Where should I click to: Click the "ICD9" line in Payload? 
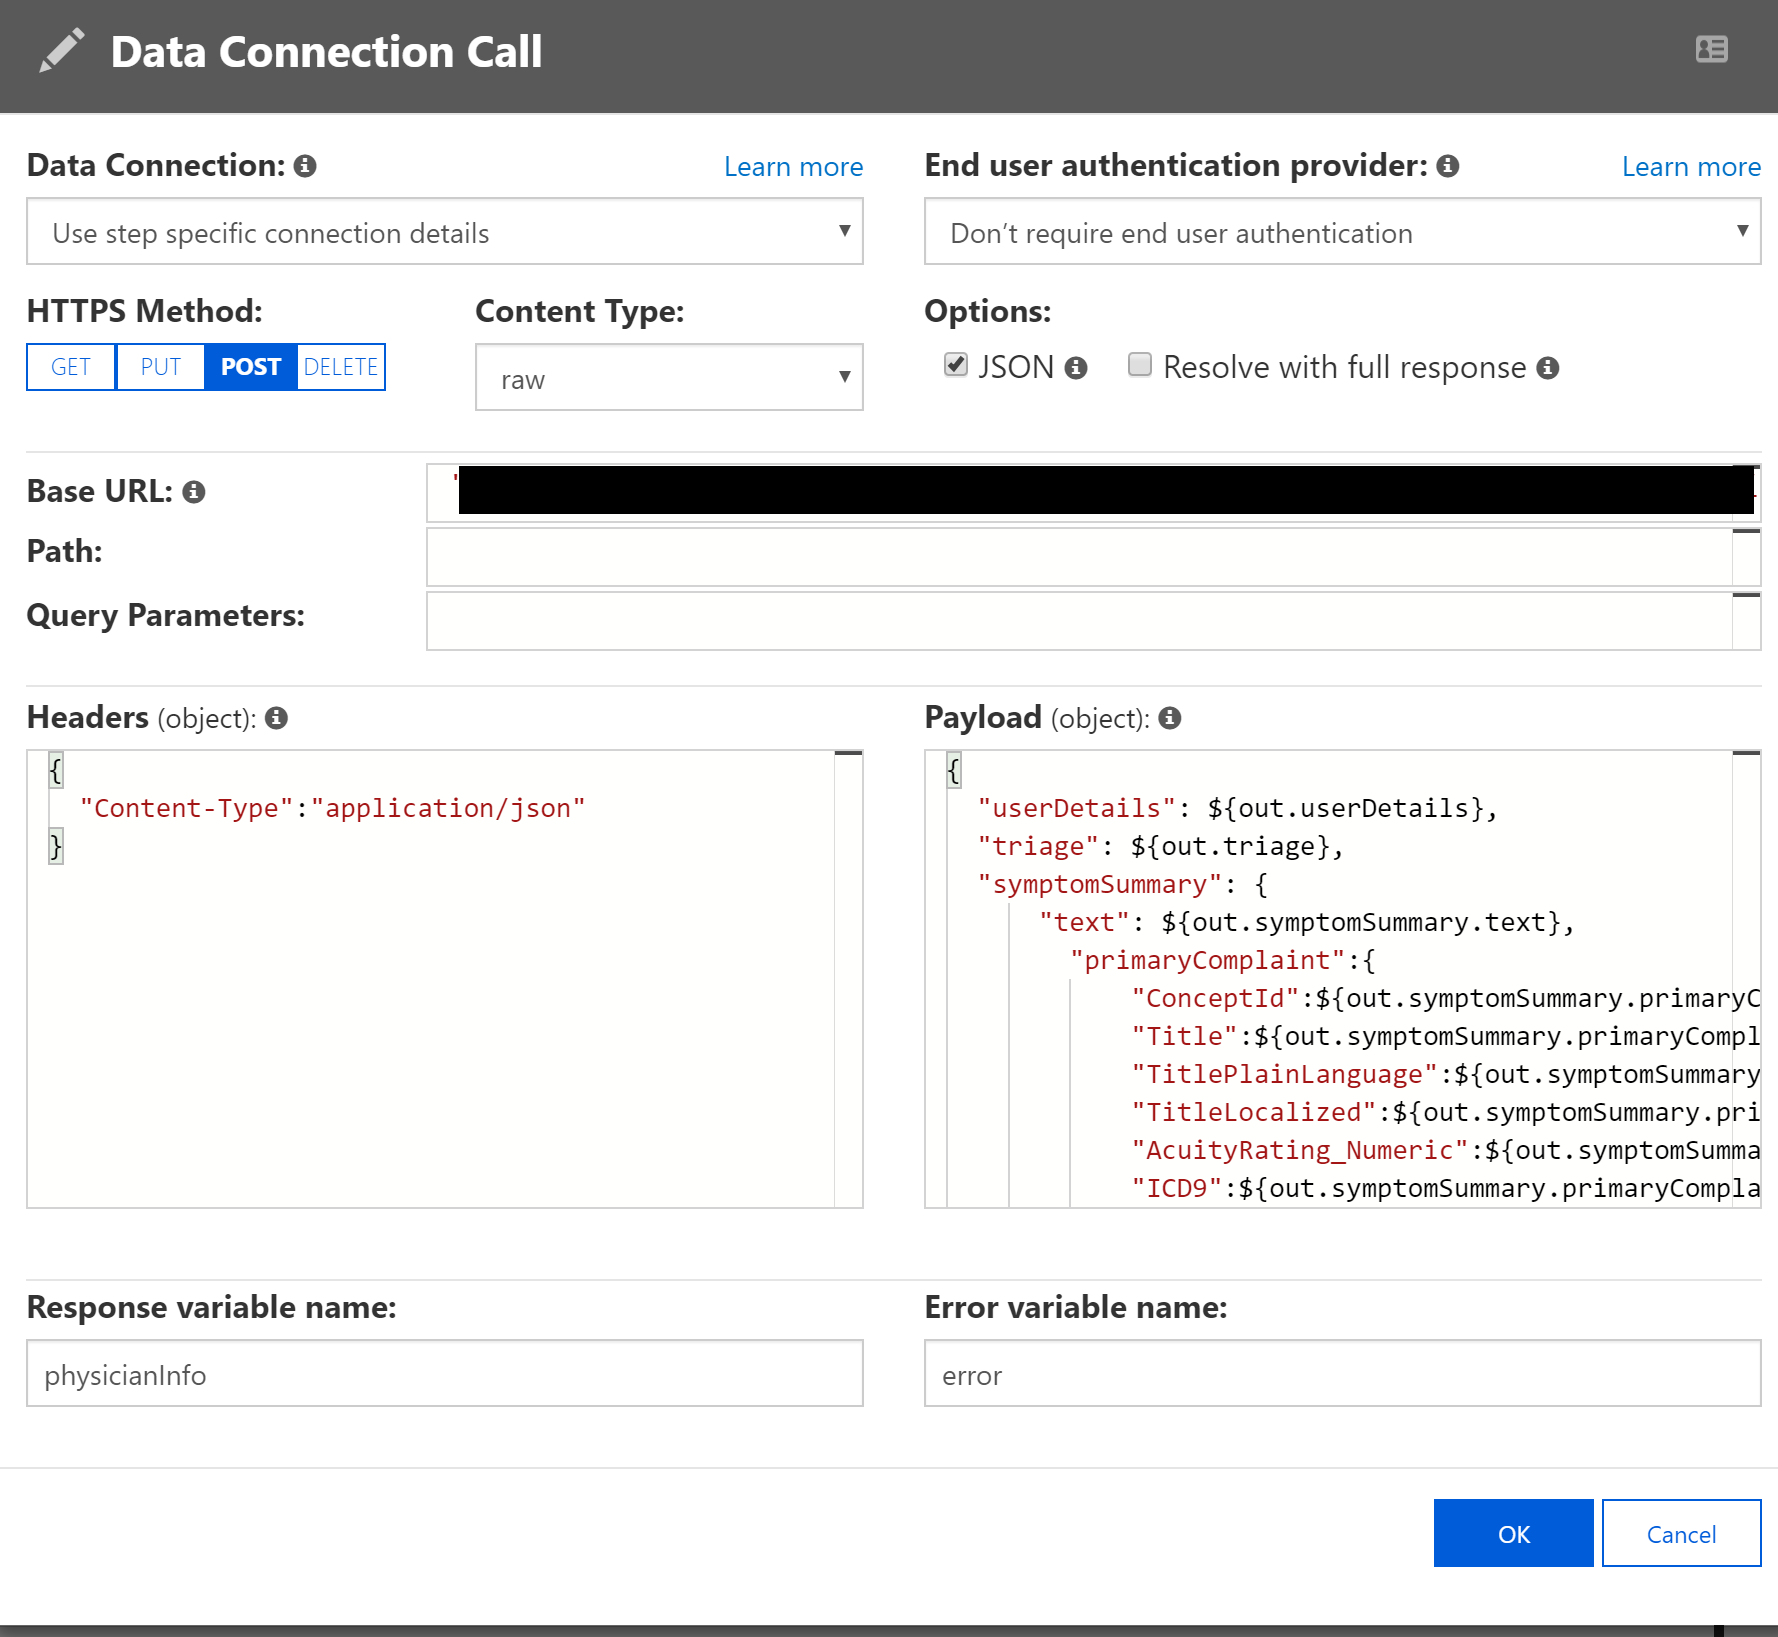(1445, 1188)
